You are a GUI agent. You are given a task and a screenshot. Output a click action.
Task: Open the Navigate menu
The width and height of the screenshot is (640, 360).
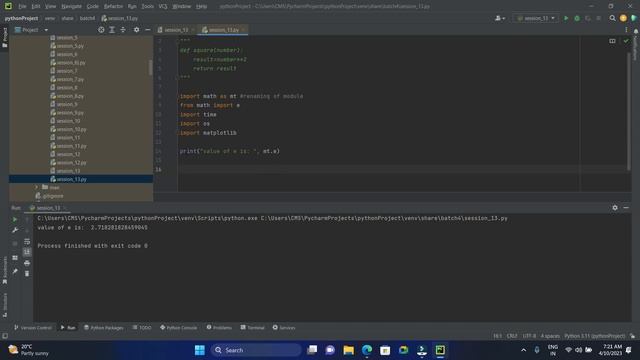coord(71,7)
